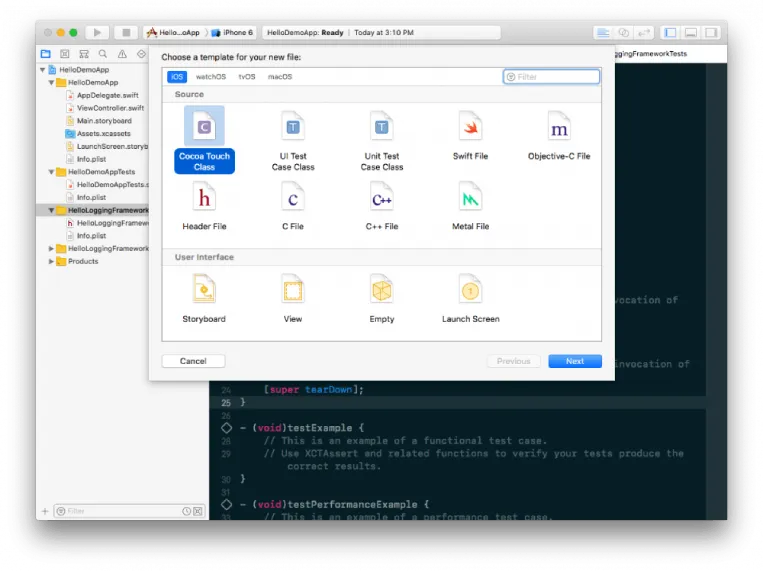Viewport: 763px width, 571px height.
Task: Choose the Storyboard template
Action: click(204, 298)
